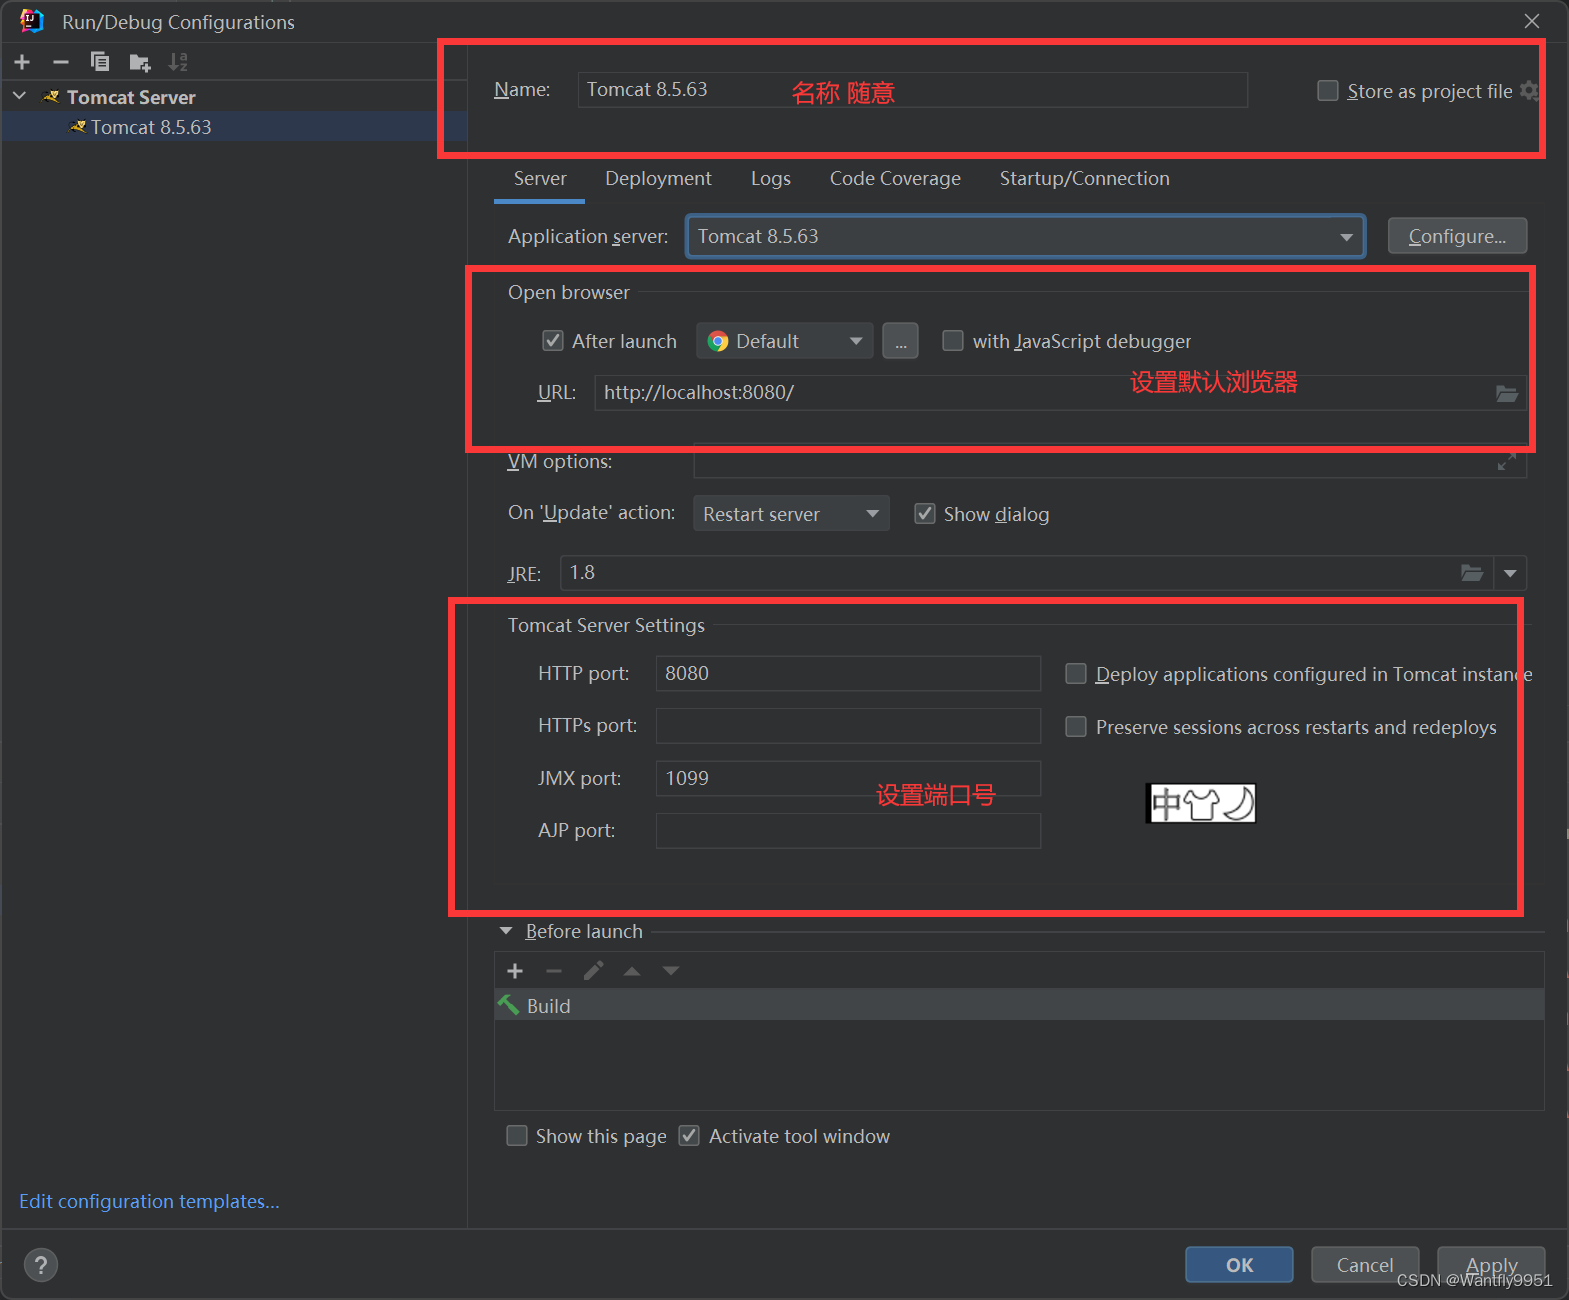Click the IME language indicator widget

(x=1200, y=803)
